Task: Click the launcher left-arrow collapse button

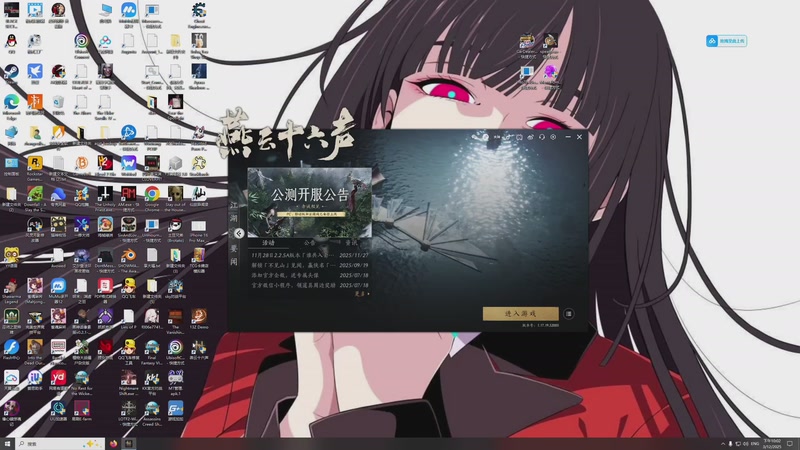Action: [x=239, y=233]
